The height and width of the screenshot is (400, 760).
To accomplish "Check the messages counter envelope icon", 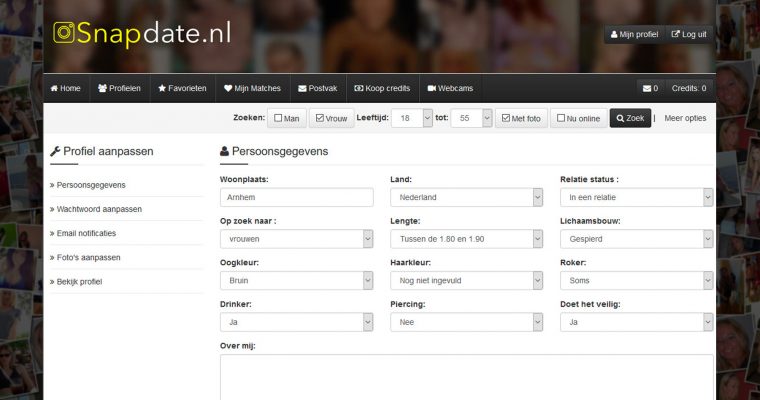I will click(x=647, y=88).
